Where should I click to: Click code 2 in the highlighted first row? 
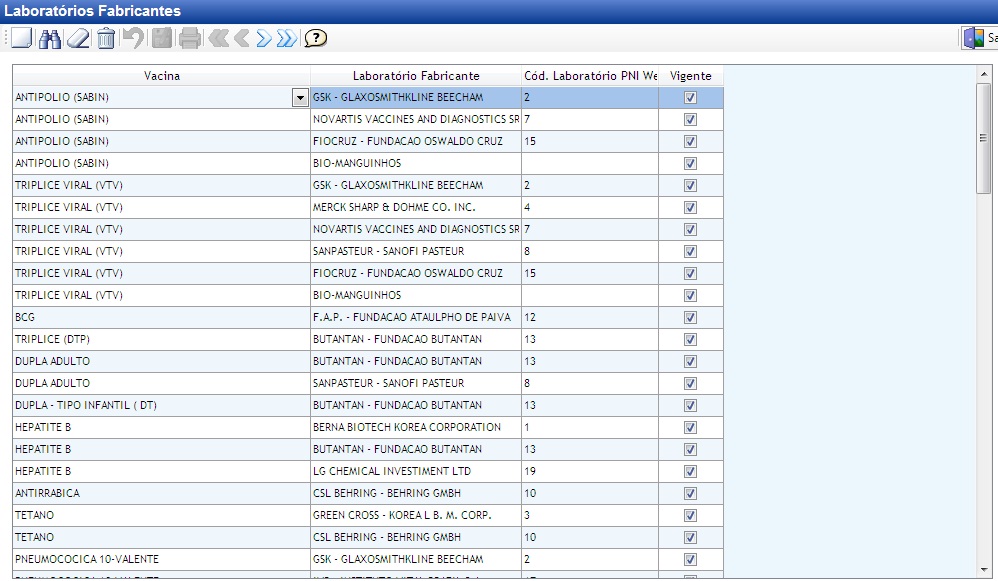590,97
